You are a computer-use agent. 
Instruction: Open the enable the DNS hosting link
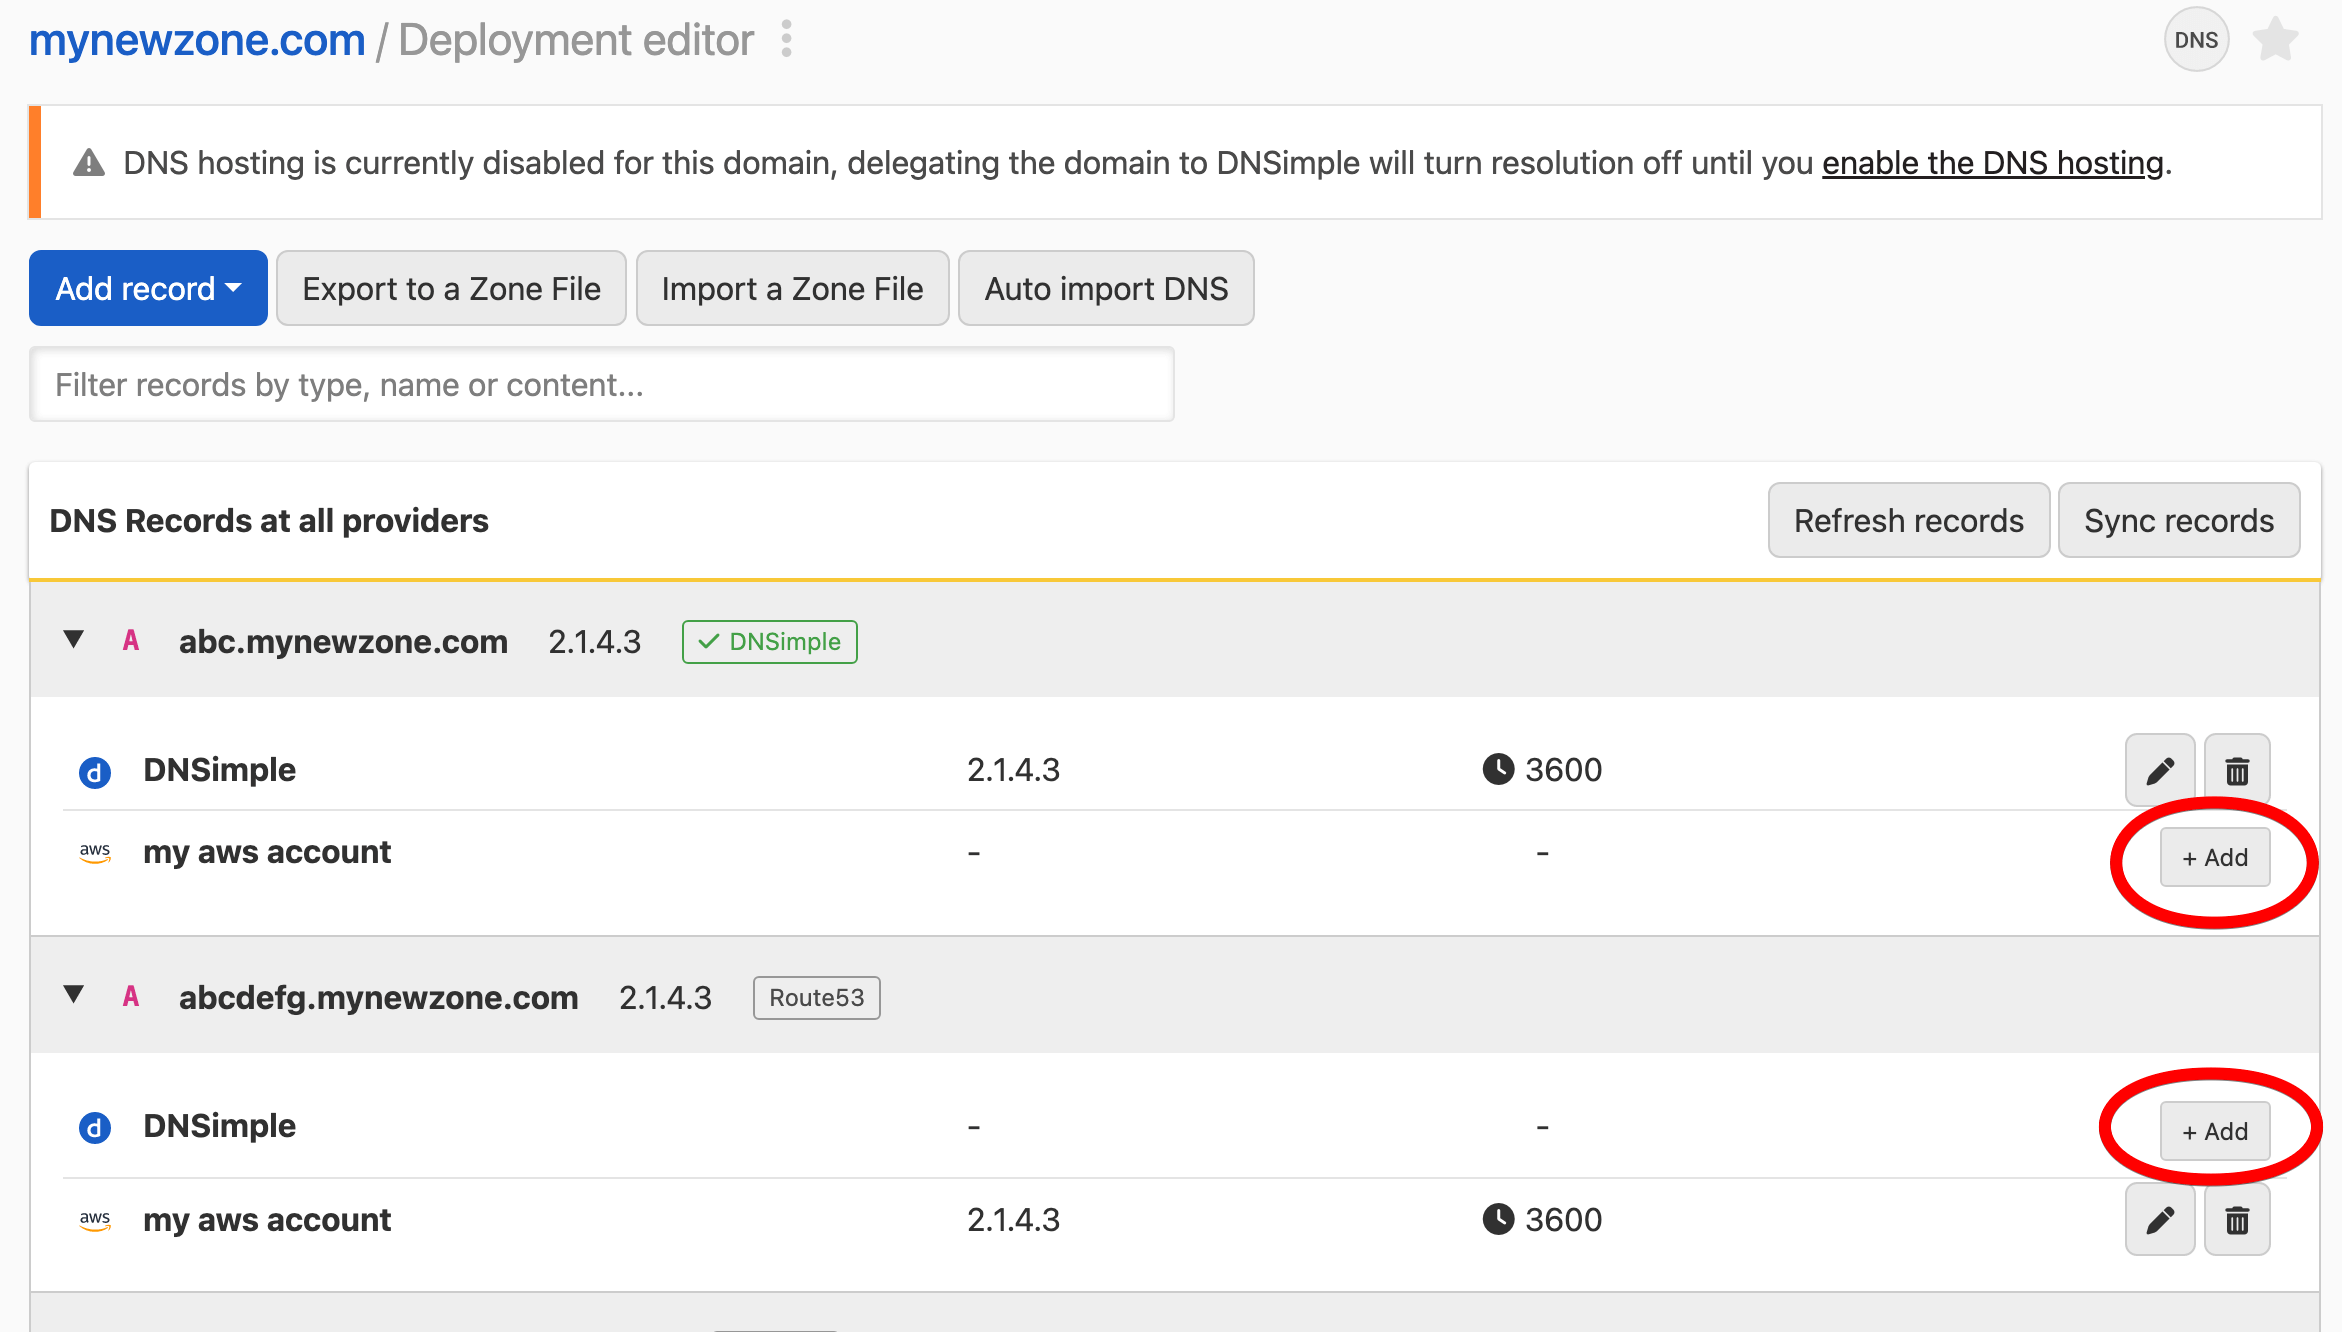click(x=1992, y=163)
